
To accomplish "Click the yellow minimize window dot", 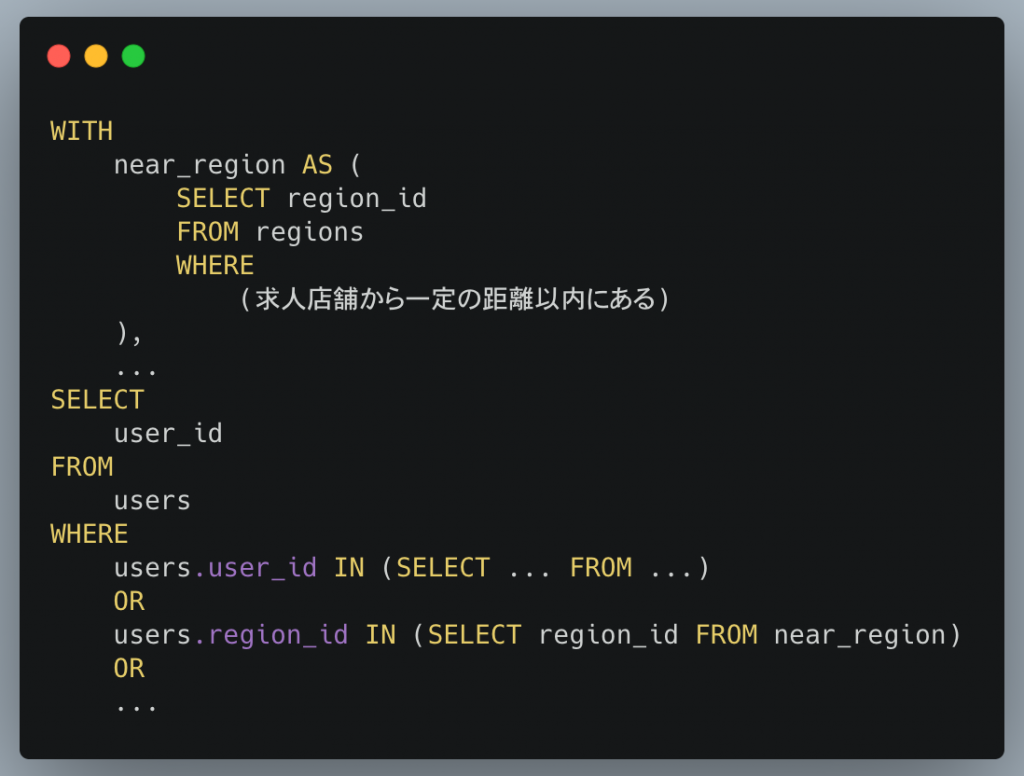I will coord(96,56).
